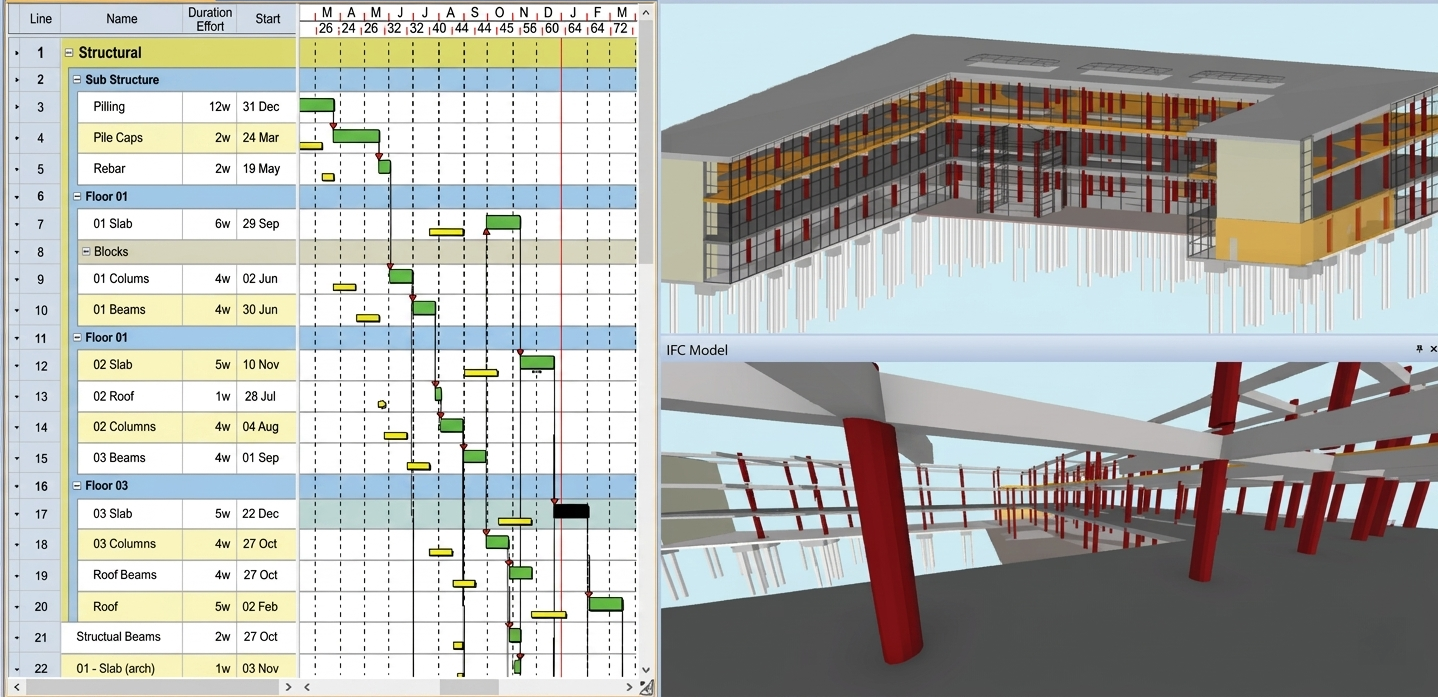Click the 02 Feb start date for Roof

tap(267, 607)
